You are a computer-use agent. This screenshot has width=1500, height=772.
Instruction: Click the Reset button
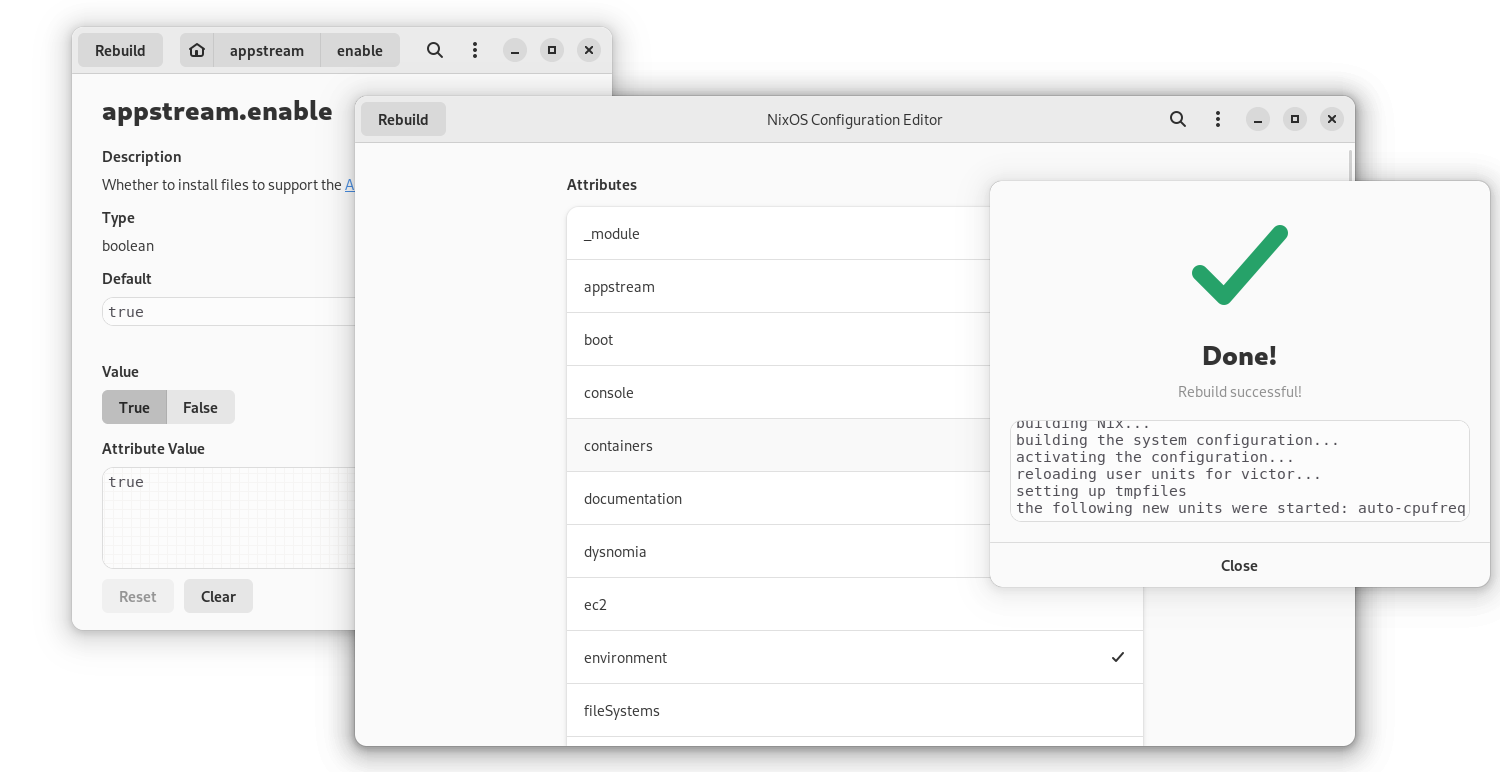pos(138,596)
